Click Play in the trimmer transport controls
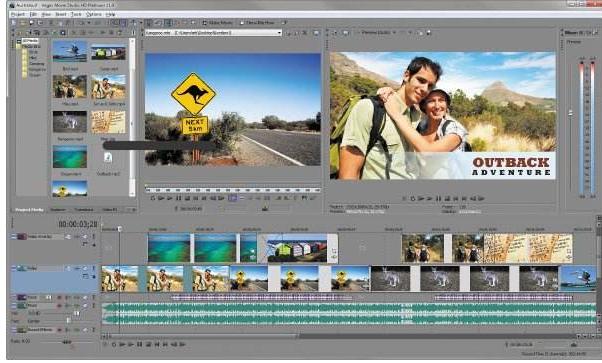 (x=170, y=198)
